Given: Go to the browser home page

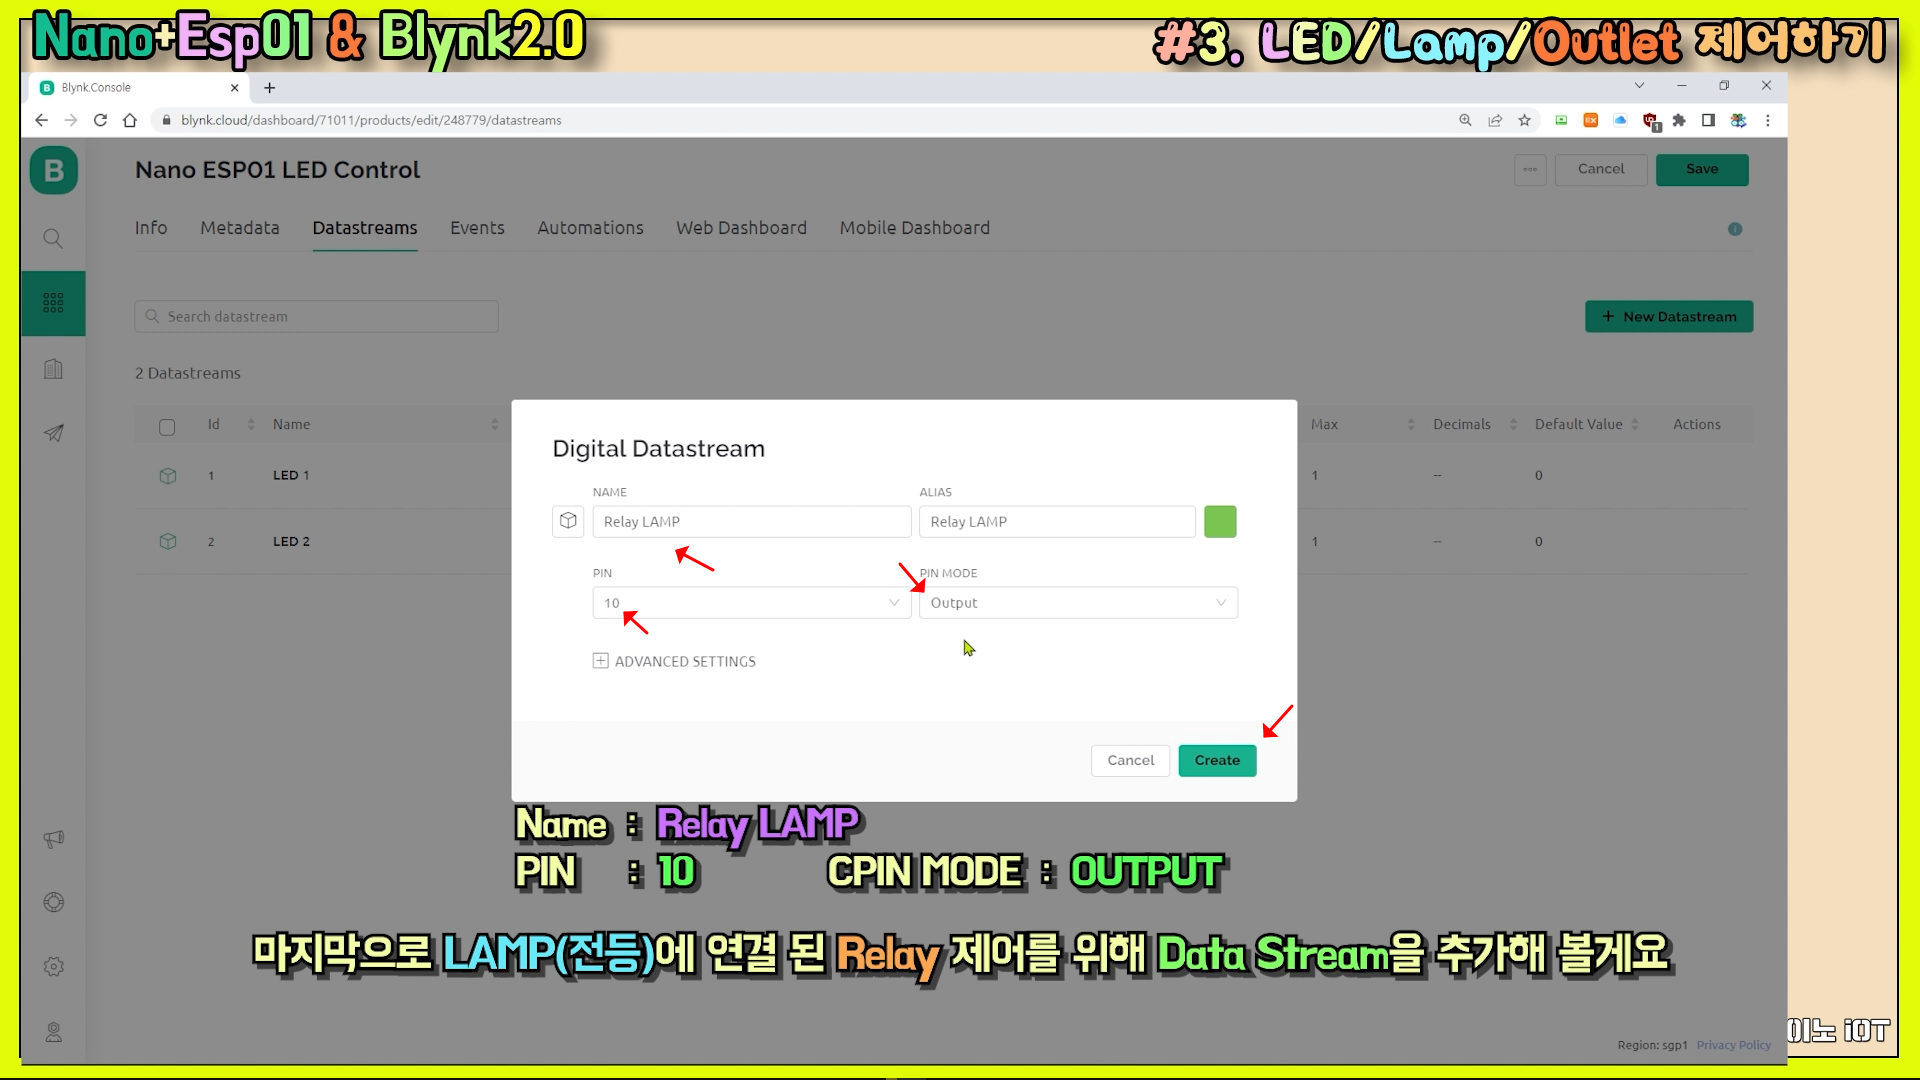Looking at the screenshot, I should [x=130, y=120].
